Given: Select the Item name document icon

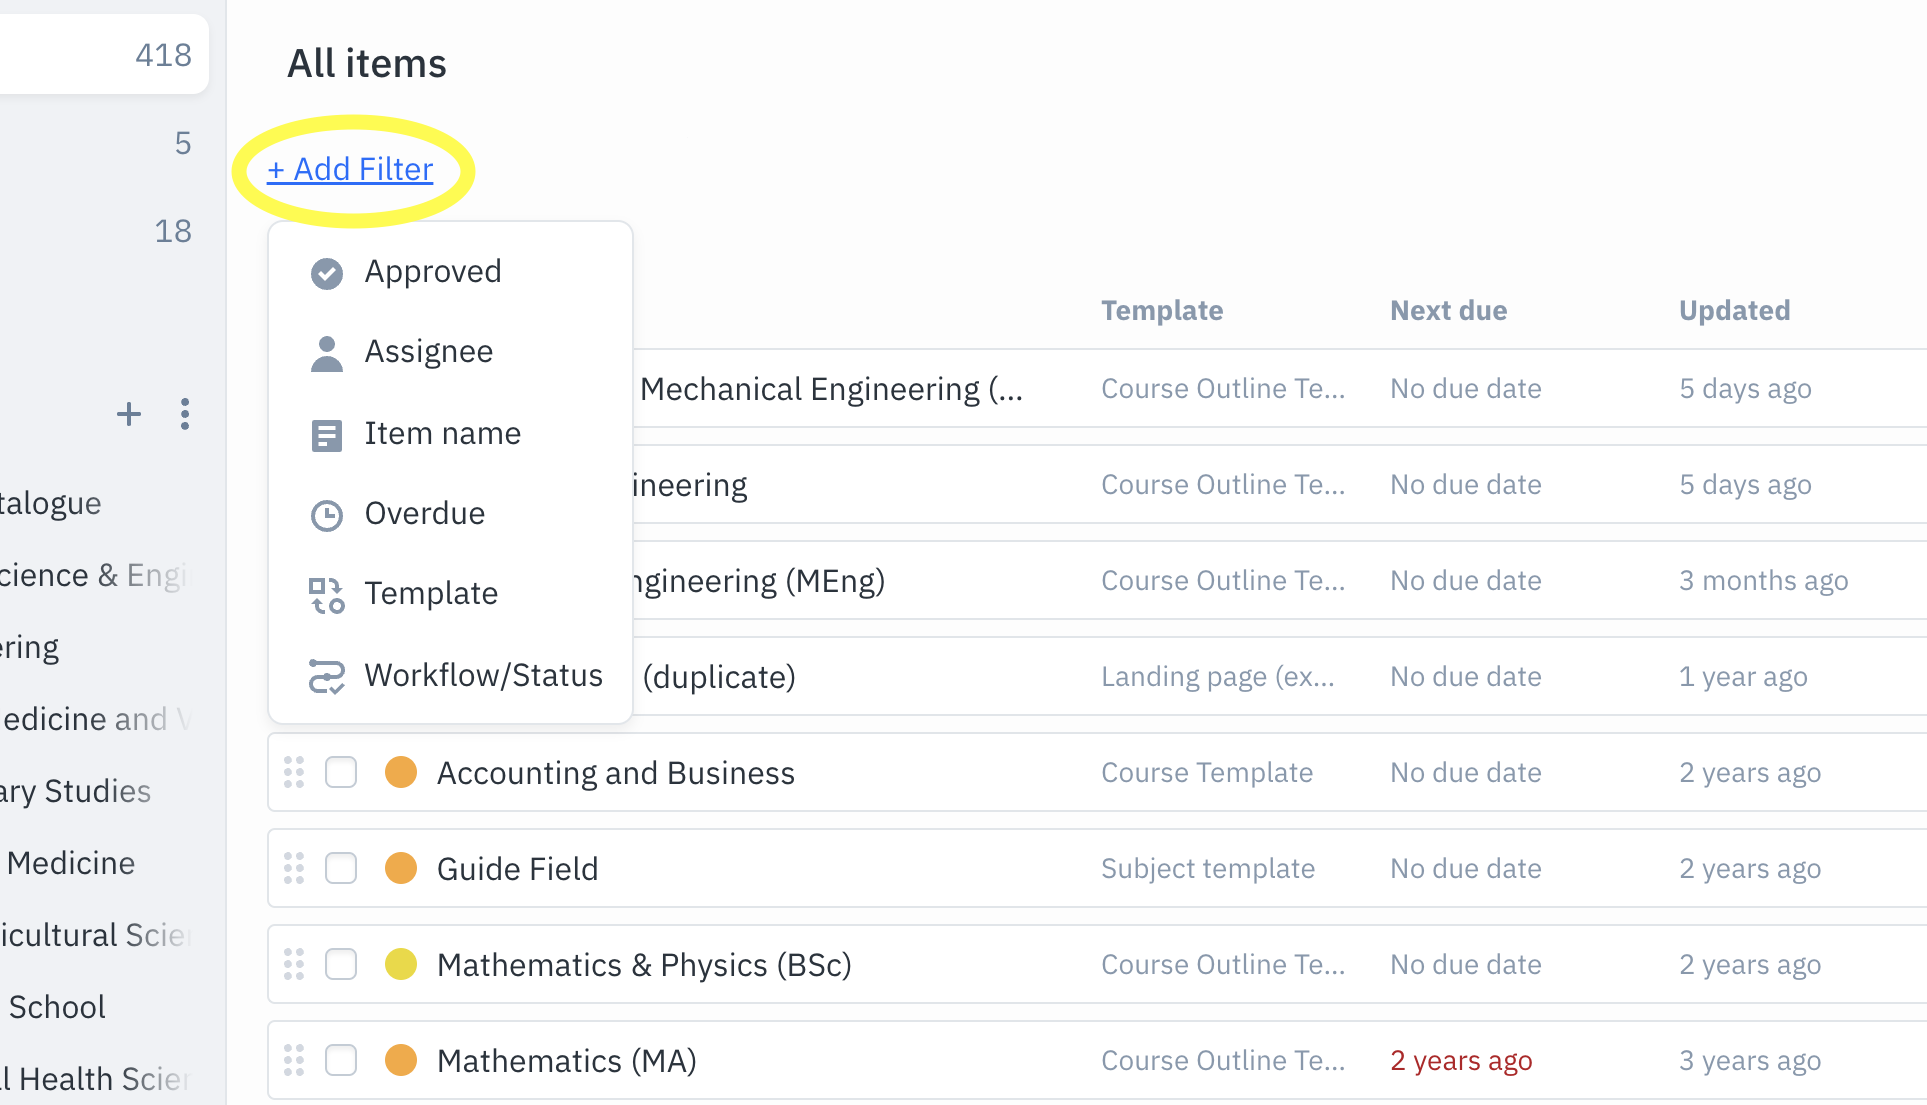Looking at the screenshot, I should (x=326, y=434).
